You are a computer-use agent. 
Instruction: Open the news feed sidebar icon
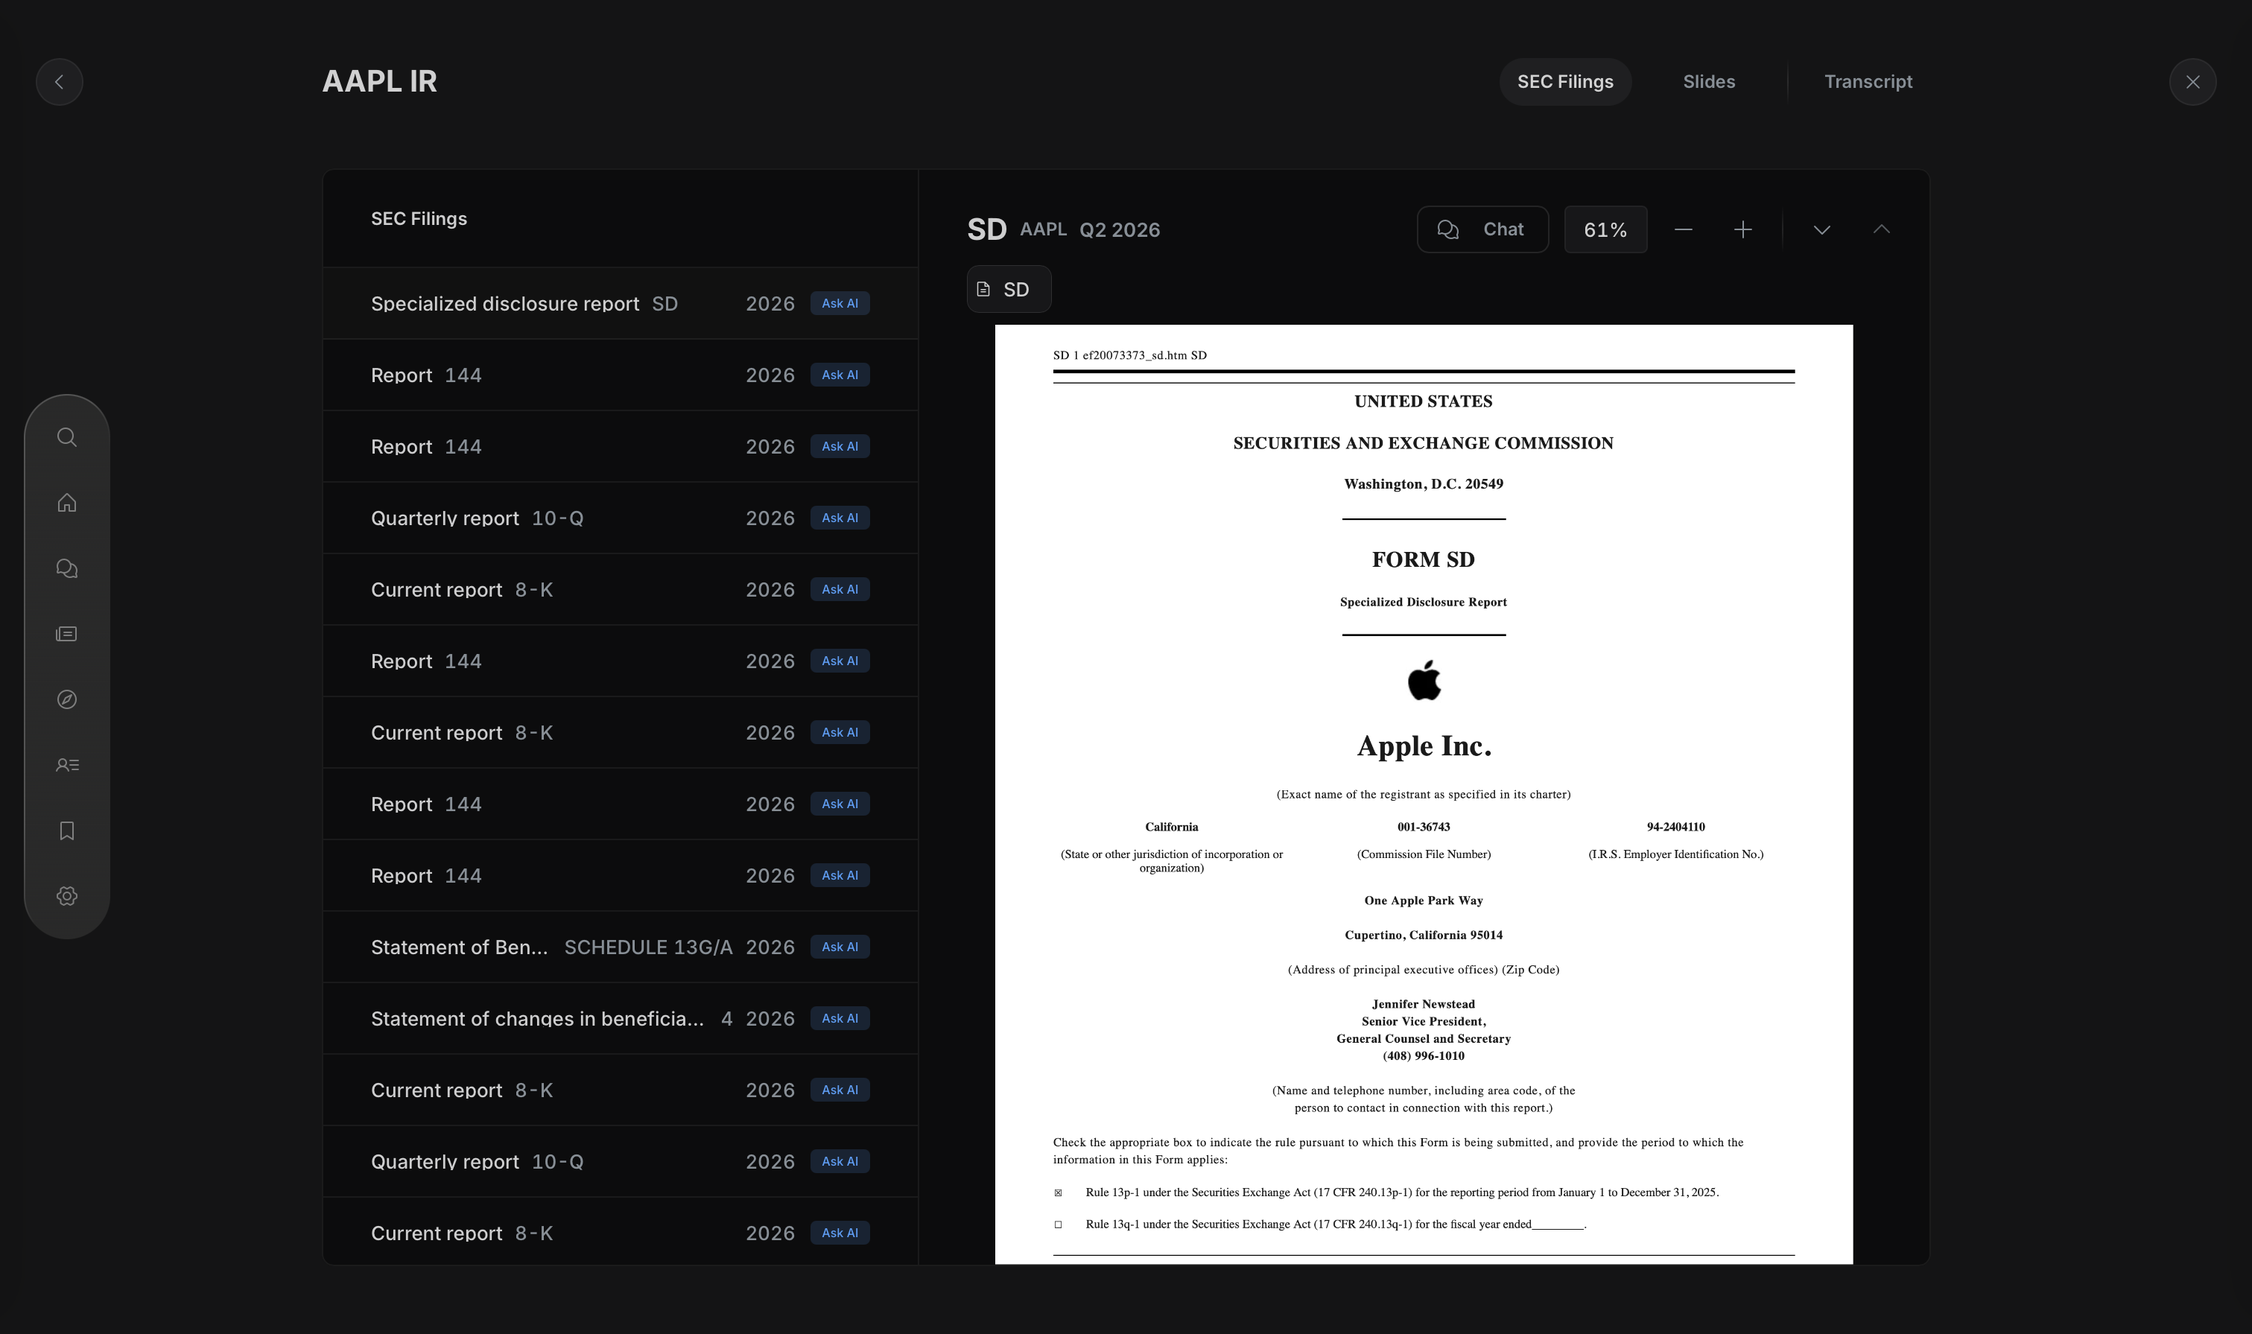coord(67,634)
